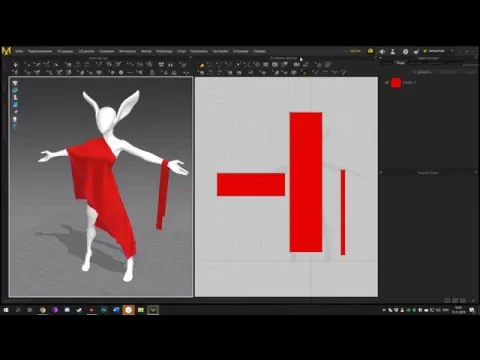Image resolution: width=480 pixels, height=360 pixels.
Task: Toggle the first layout icon at bottom right
Action: coord(447,300)
